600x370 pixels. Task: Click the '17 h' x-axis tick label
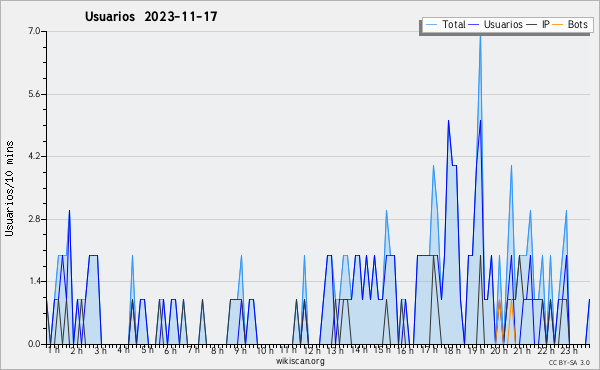[429, 350]
